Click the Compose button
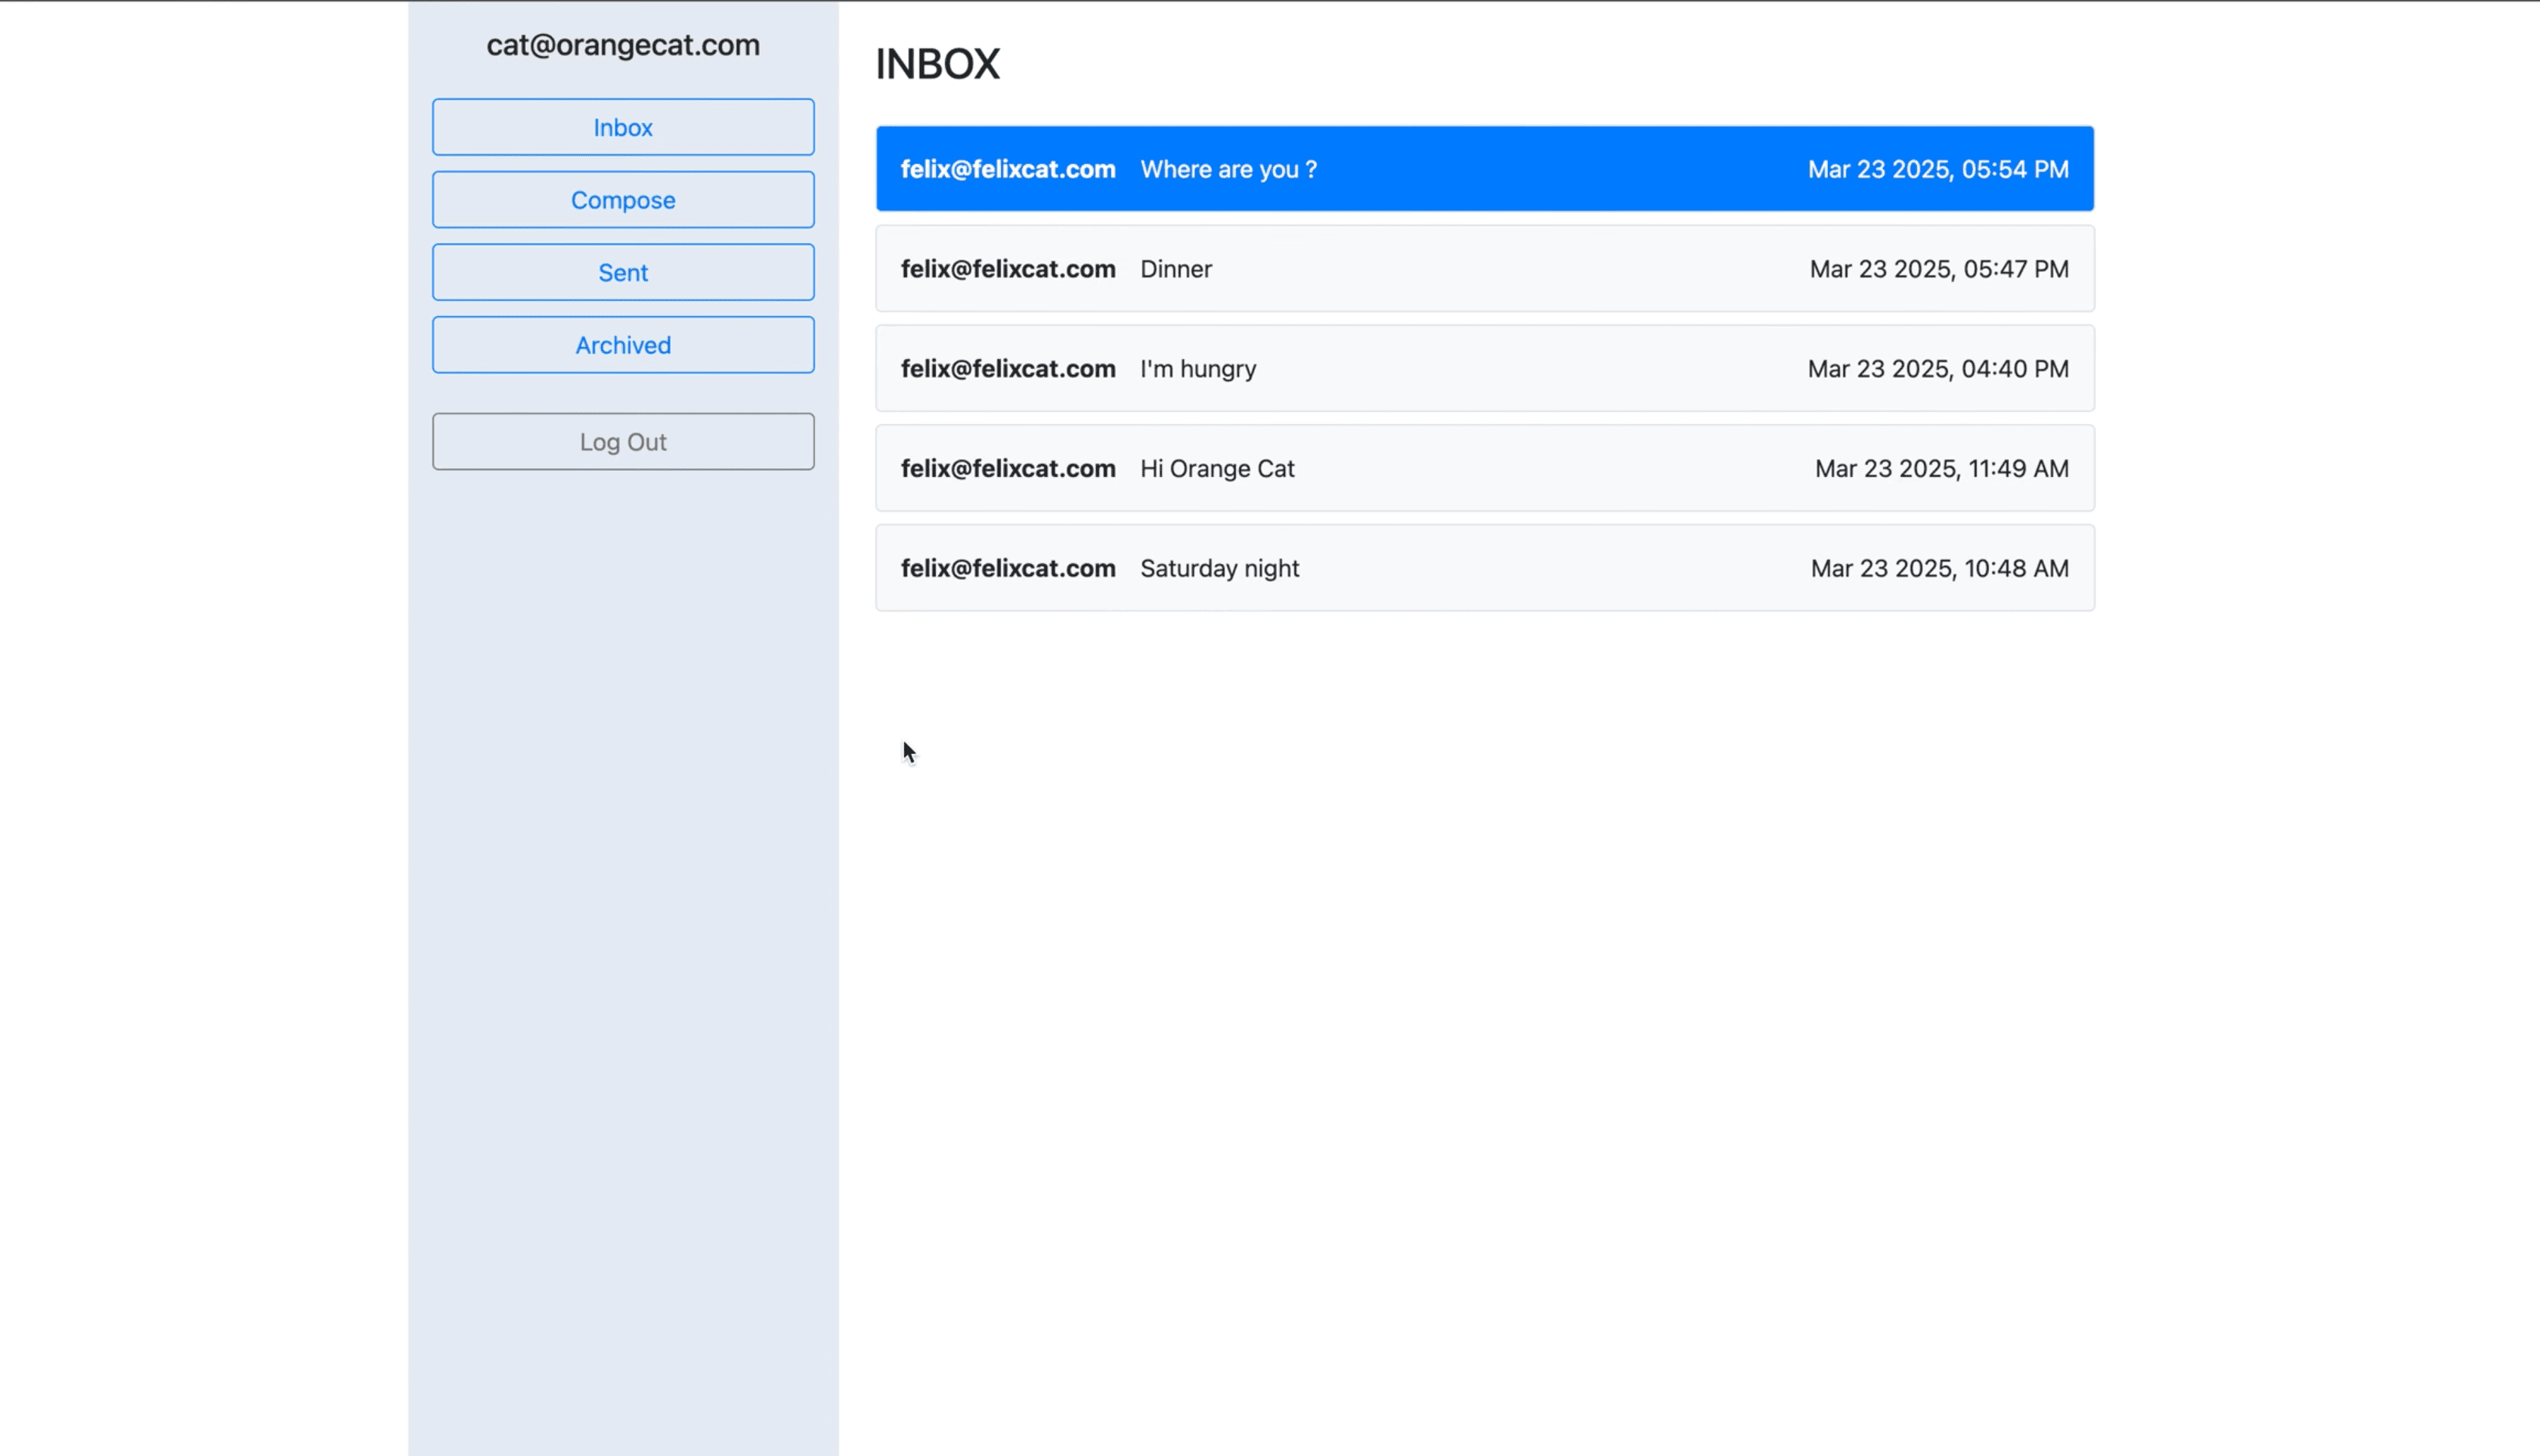The image size is (2540, 1456). [x=622, y=200]
